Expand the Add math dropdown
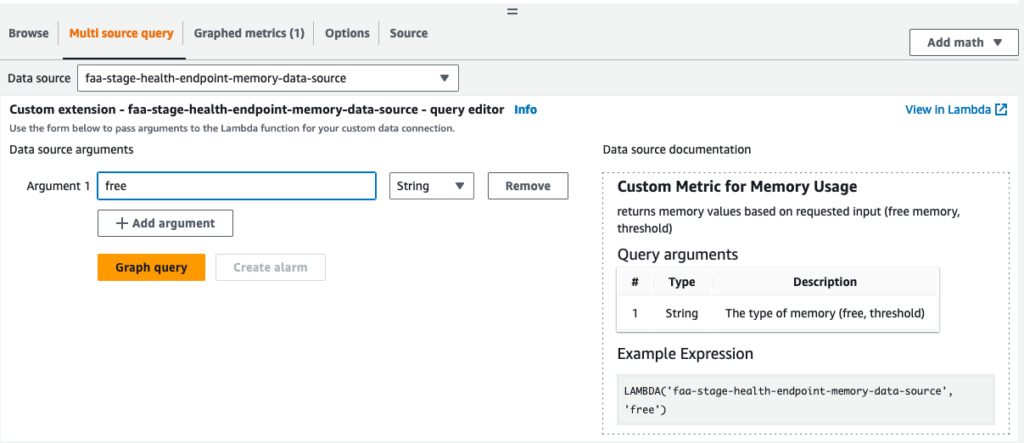 [963, 42]
